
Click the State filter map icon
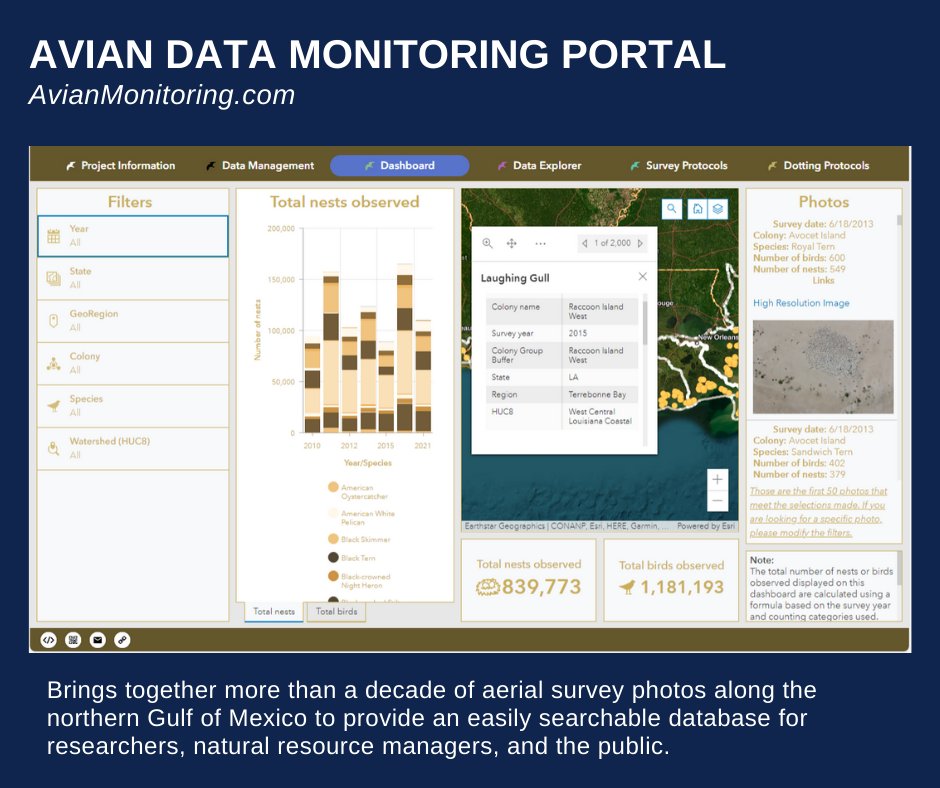pos(53,278)
